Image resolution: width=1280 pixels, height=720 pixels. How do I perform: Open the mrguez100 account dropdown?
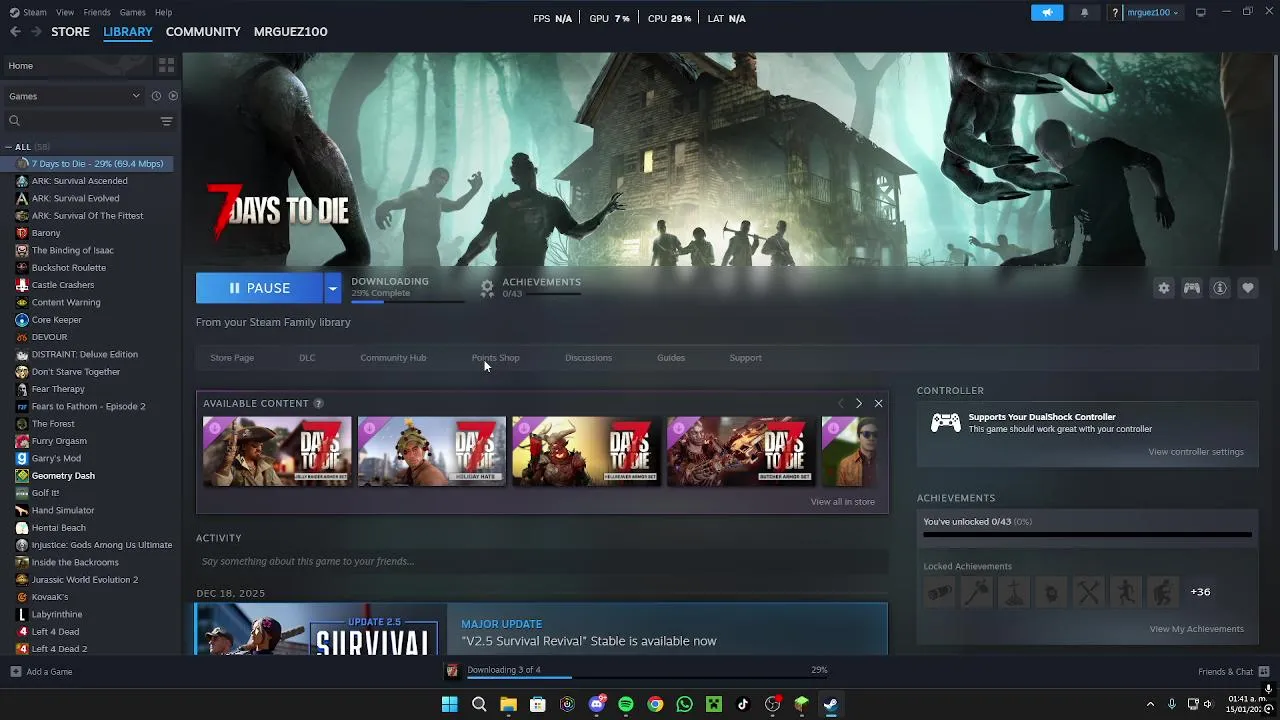(1153, 13)
